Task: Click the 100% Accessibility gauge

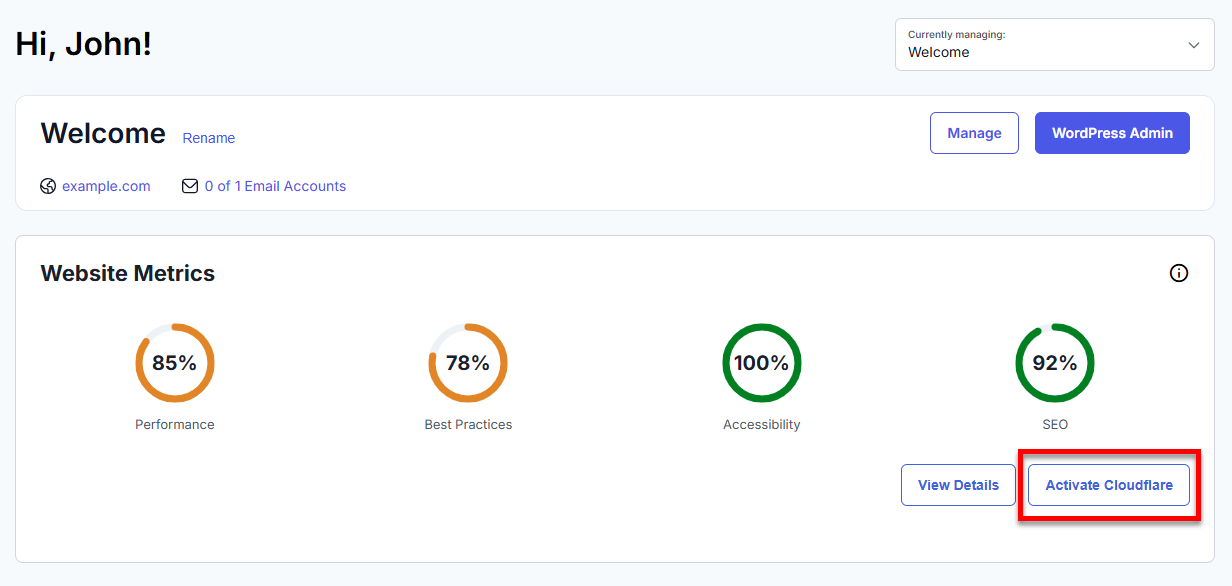Action: tap(762, 363)
